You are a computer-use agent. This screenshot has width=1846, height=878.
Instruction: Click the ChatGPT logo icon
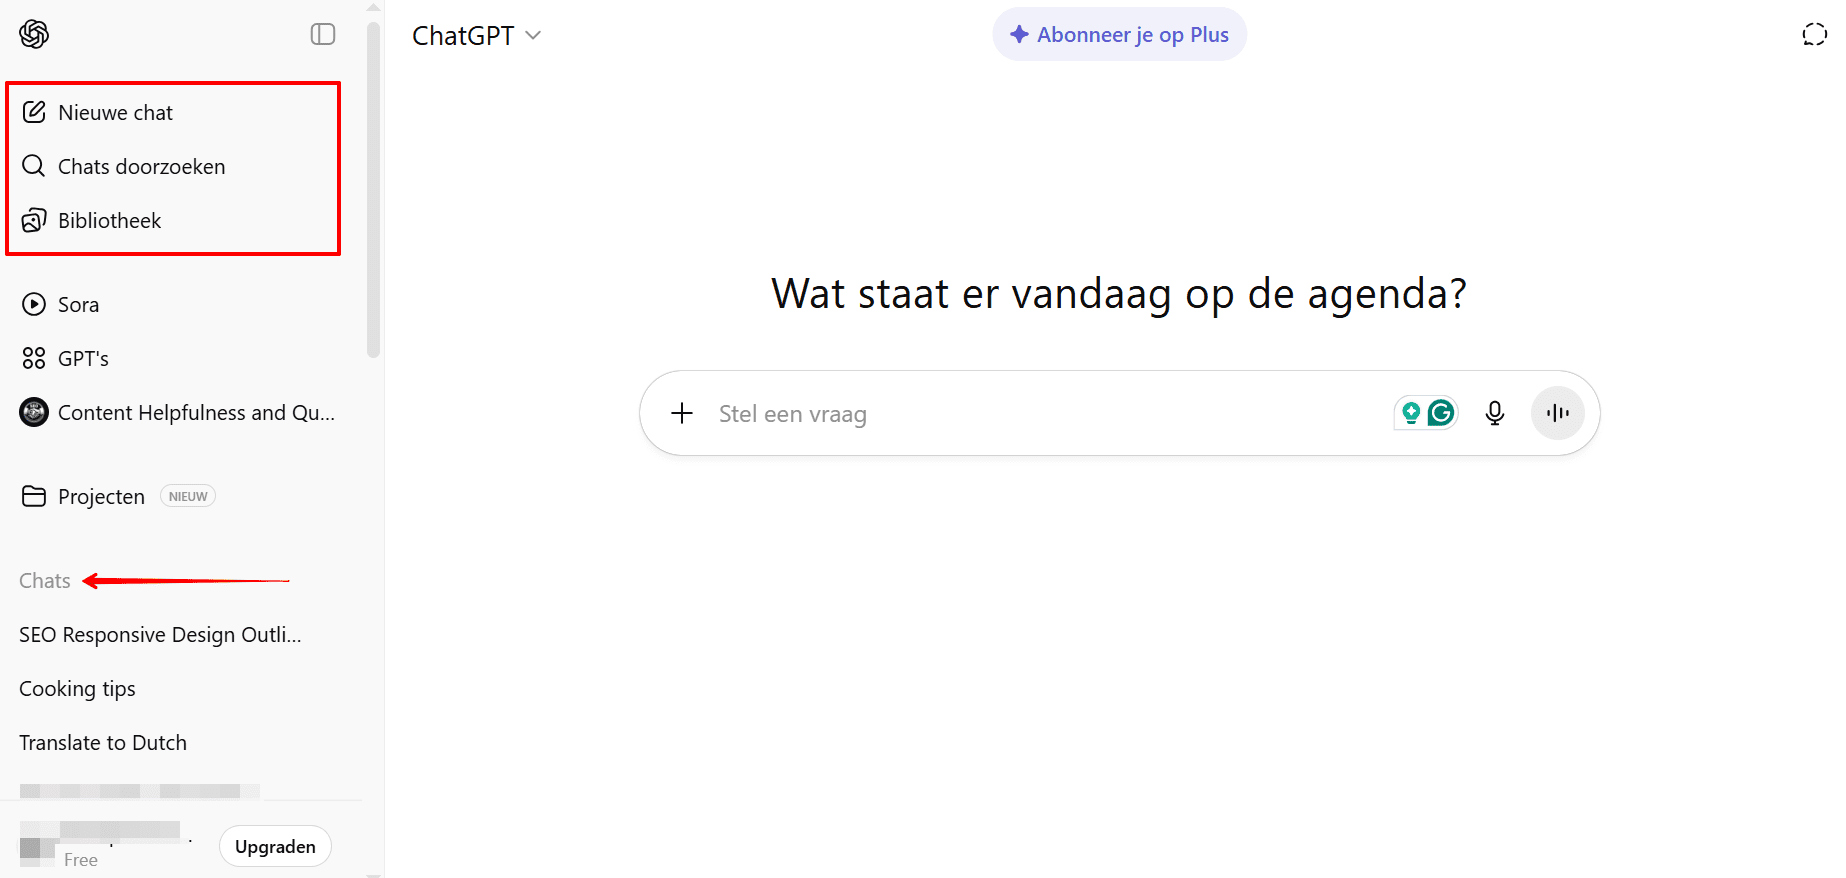pos(34,34)
